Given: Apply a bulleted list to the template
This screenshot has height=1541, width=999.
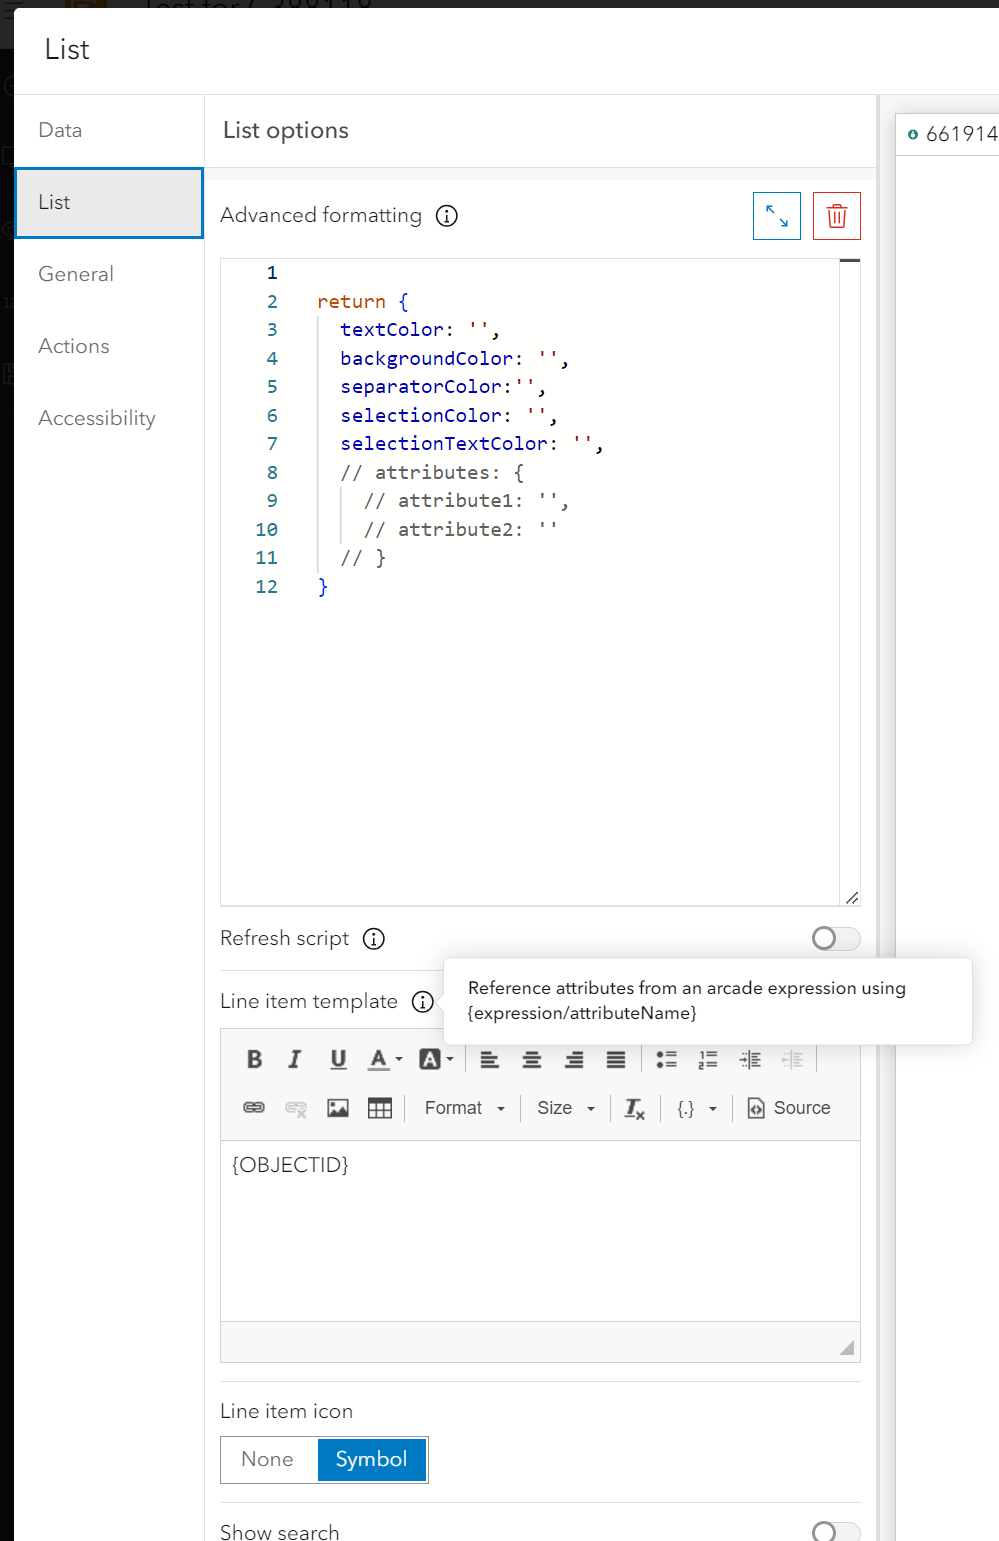Looking at the screenshot, I should (666, 1058).
